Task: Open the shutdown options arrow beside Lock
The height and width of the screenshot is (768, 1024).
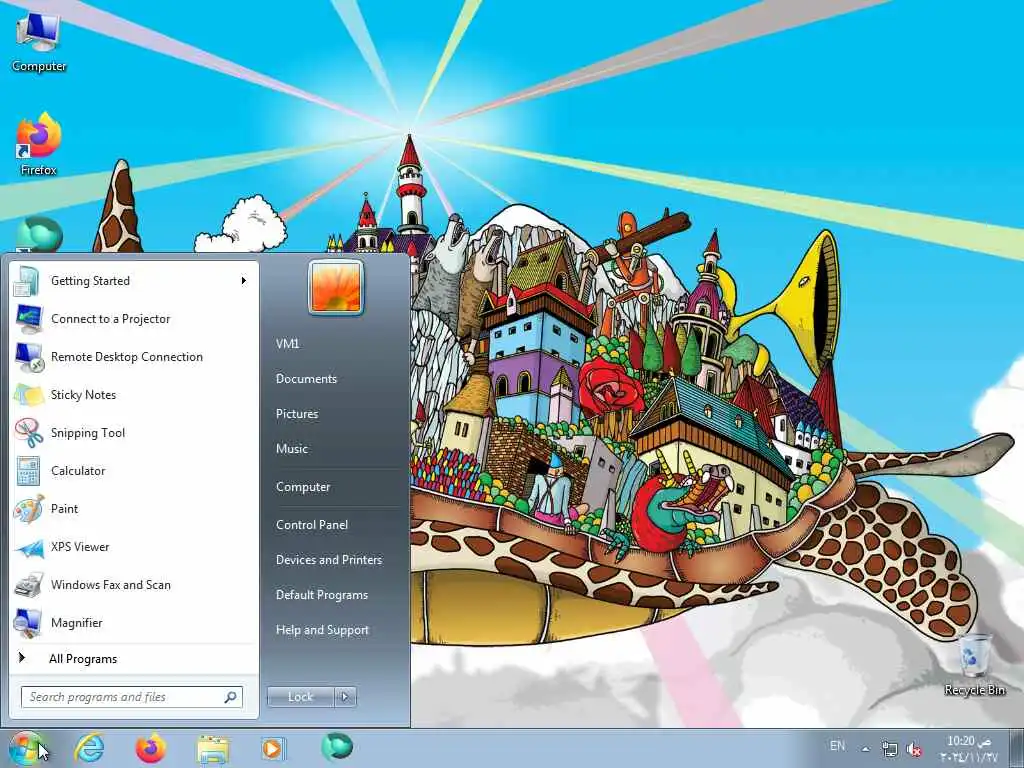Action: pyautogui.click(x=345, y=697)
